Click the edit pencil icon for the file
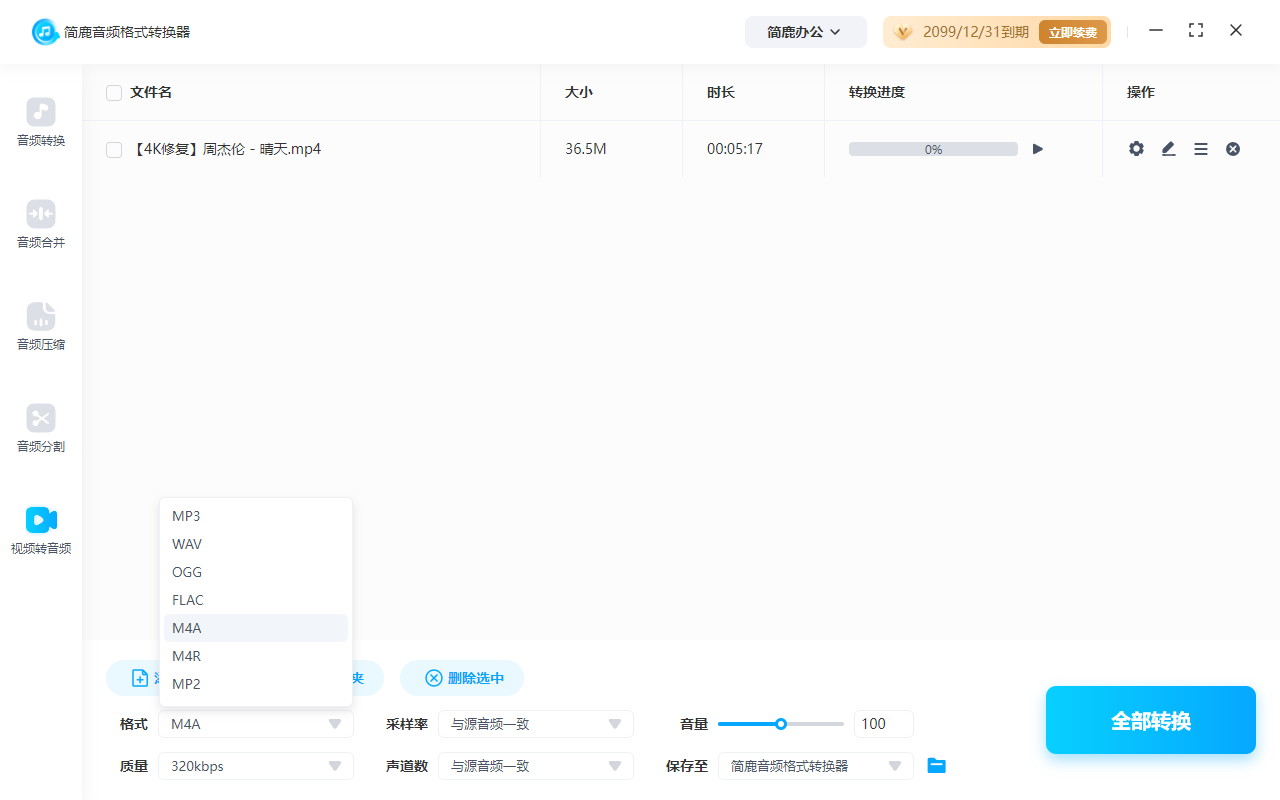1280x800 pixels. [x=1168, y=148]
